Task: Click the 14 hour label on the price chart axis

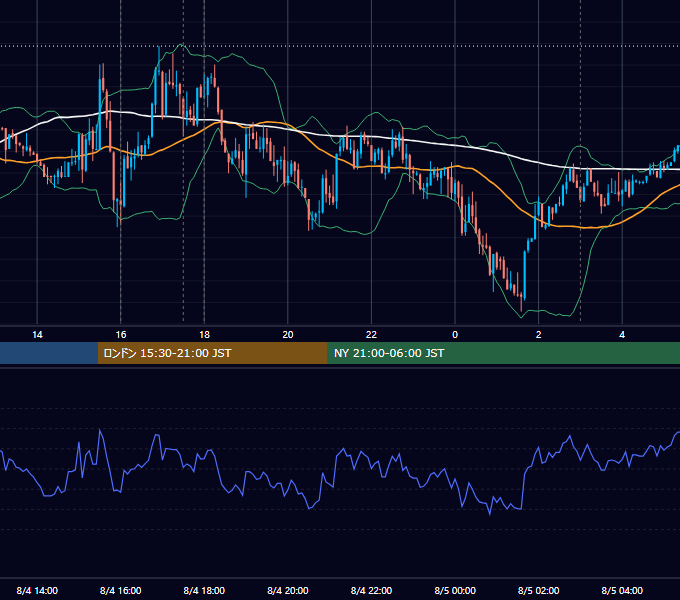Action: pos(37,335)
